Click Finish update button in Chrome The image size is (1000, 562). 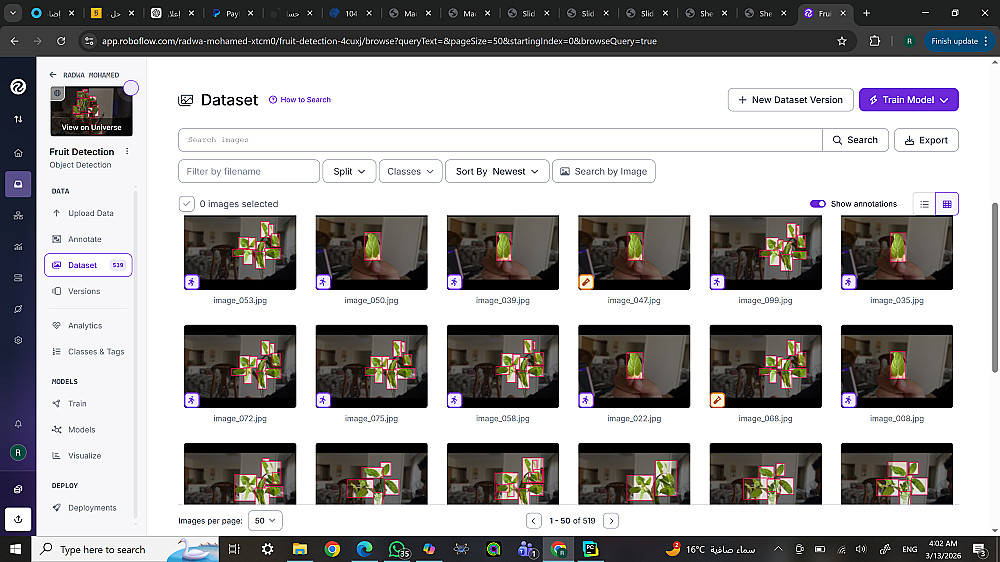click(x=959, y=41)
